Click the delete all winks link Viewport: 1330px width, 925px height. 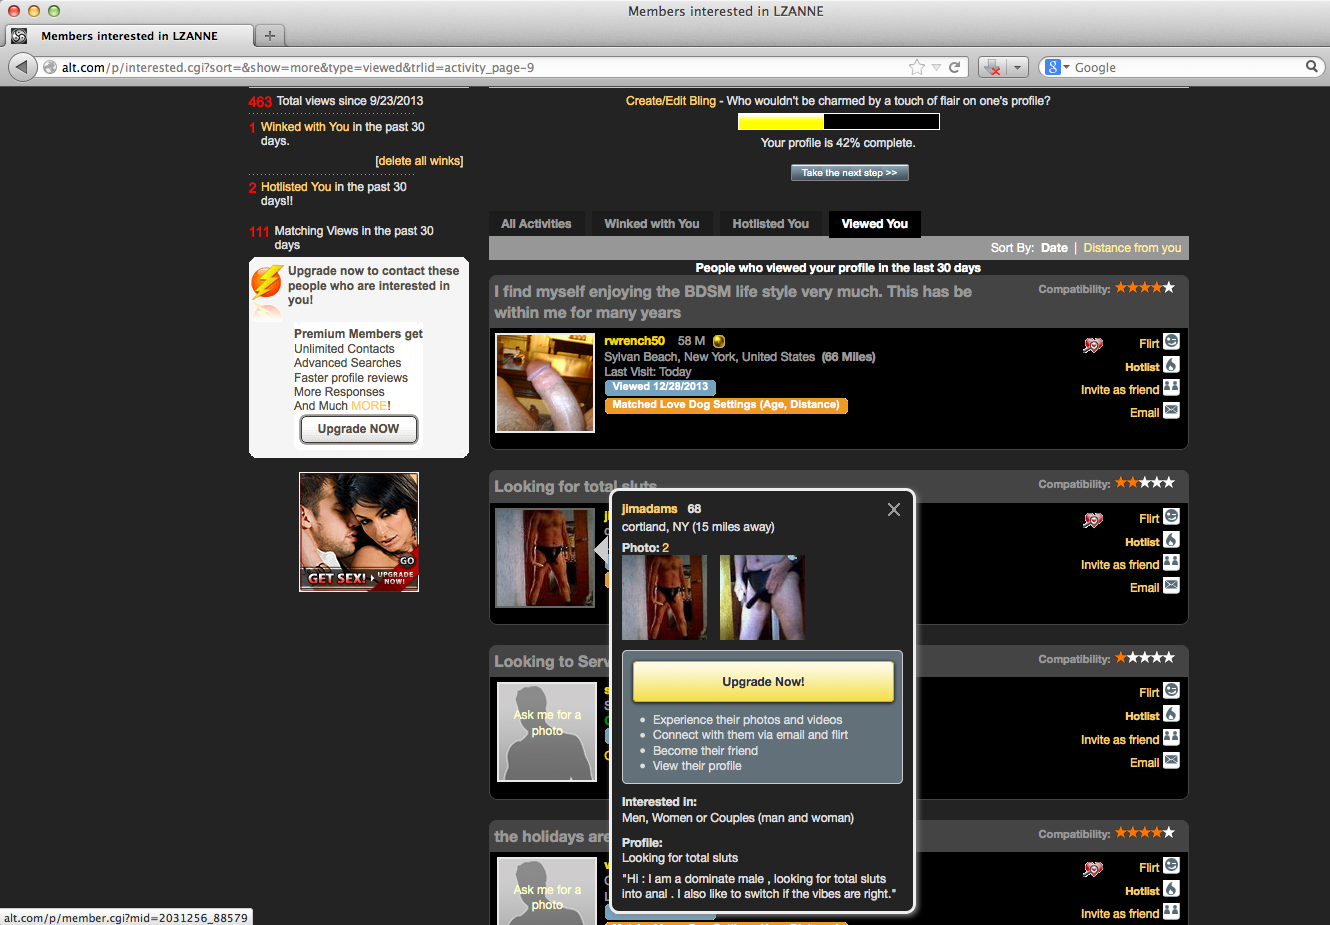click(418, 160)
